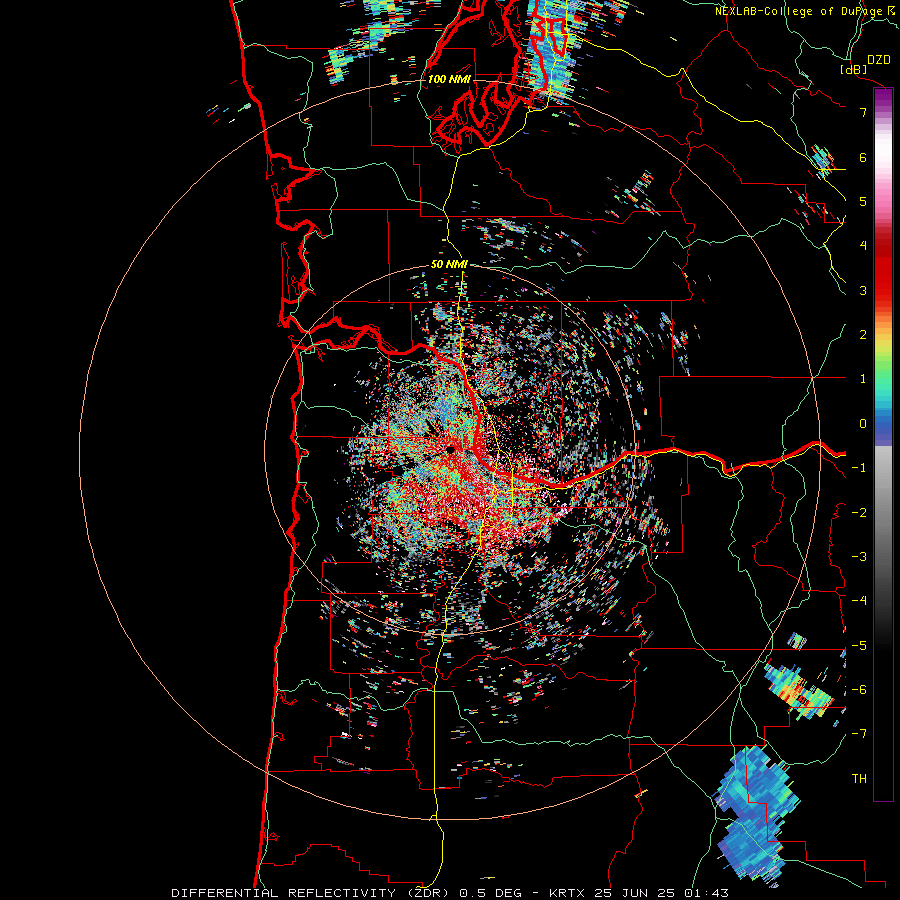Viewport: 900px width, 900px height.
Task: Click the -4 value on the color scale
Action: point(859,600)
